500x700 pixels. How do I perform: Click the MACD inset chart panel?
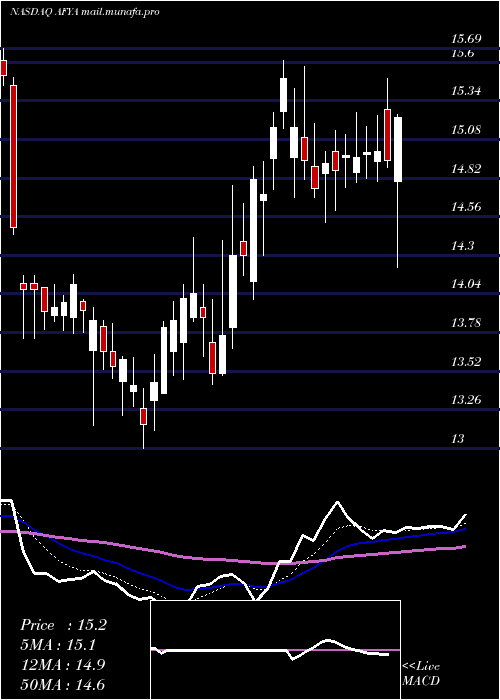275,650
